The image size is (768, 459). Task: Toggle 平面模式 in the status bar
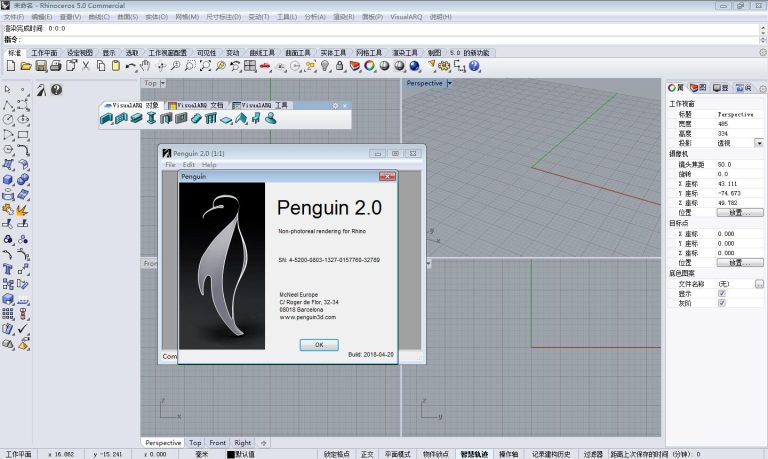(397, 454)
